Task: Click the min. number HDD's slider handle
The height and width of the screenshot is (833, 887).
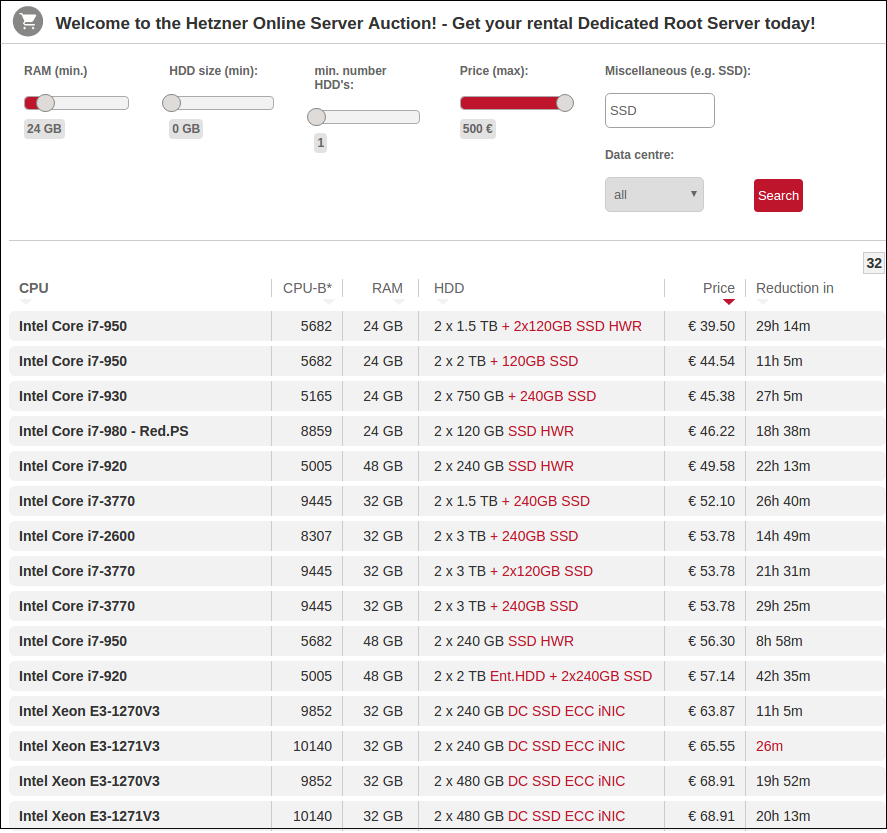Action: point(316,117)
